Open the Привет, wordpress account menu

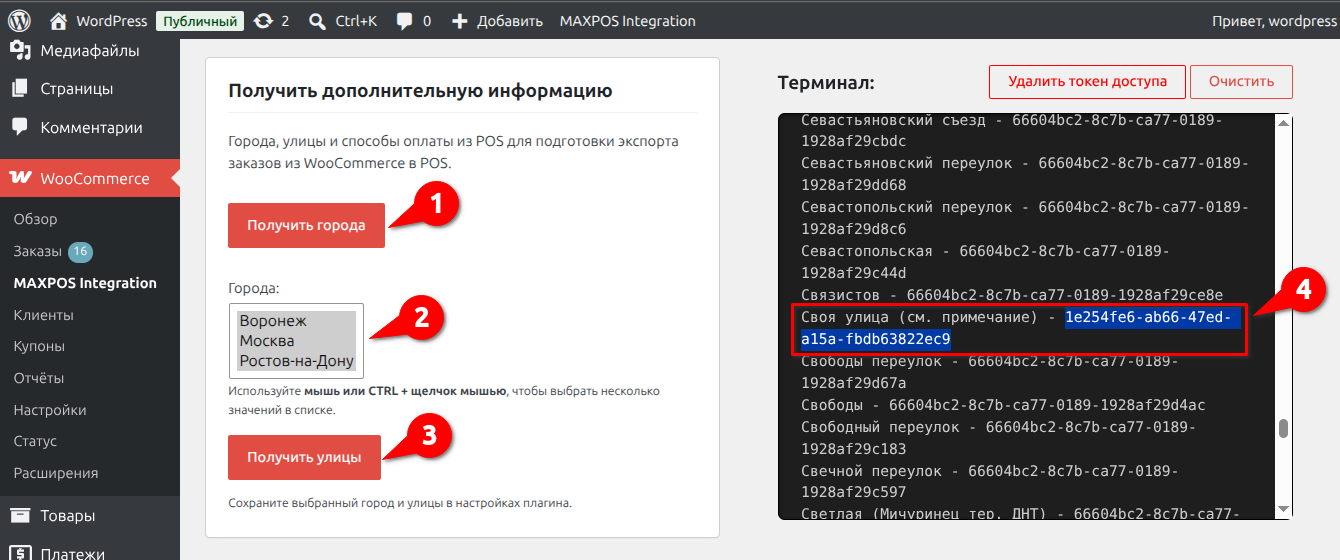click(1273, 20)
